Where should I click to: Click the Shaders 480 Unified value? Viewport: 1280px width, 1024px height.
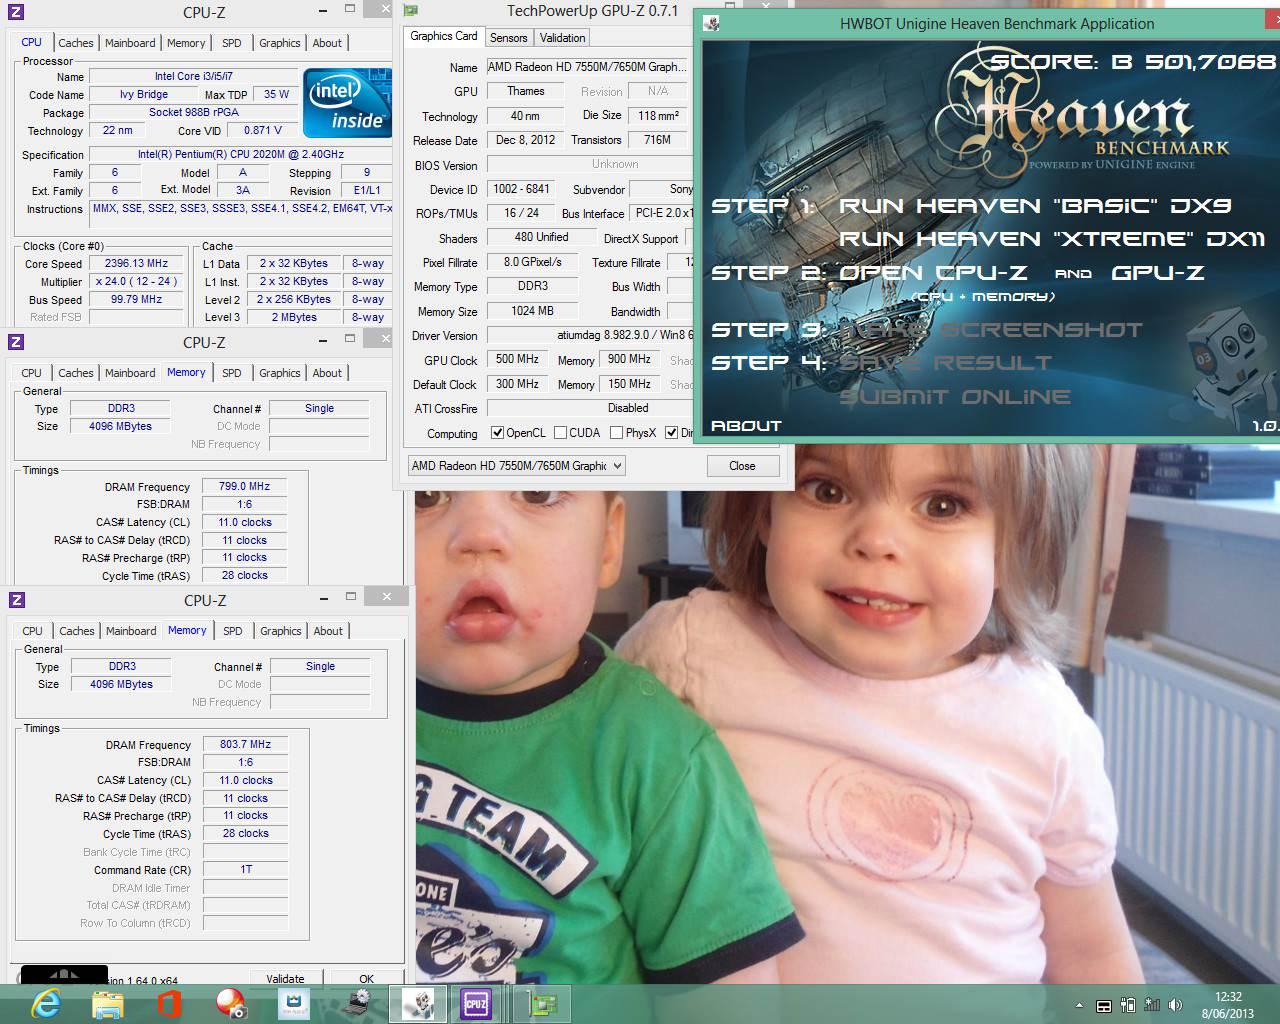tap(540, 237)
